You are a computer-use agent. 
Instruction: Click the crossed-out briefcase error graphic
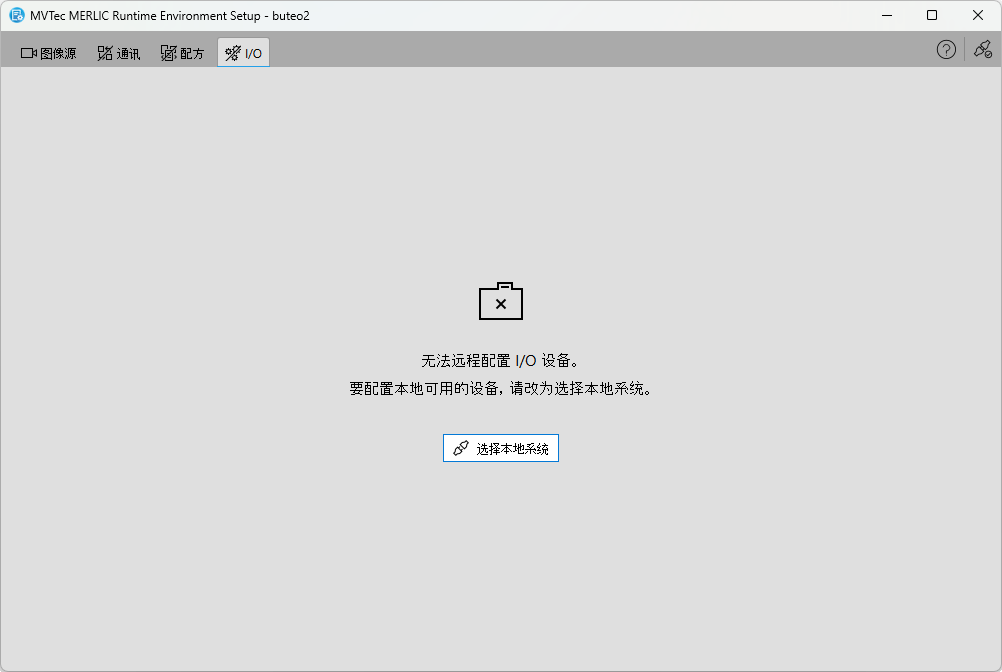point(500,301)
